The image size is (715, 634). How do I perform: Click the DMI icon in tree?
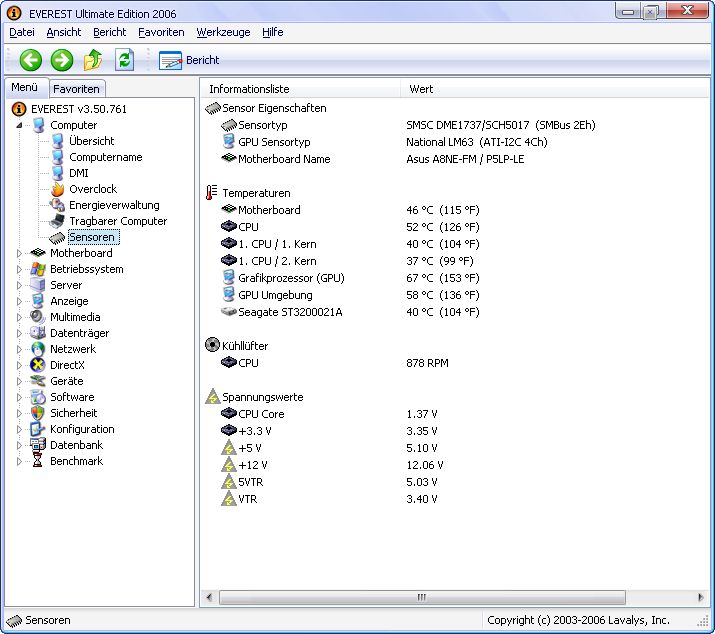click(57, 173)
